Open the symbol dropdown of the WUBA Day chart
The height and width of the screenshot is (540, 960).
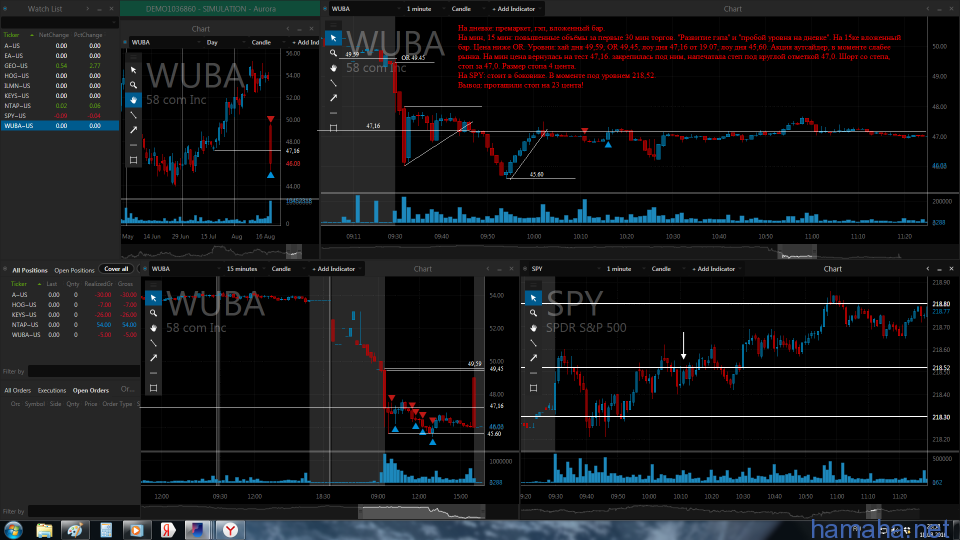click(x=165, y=42)
